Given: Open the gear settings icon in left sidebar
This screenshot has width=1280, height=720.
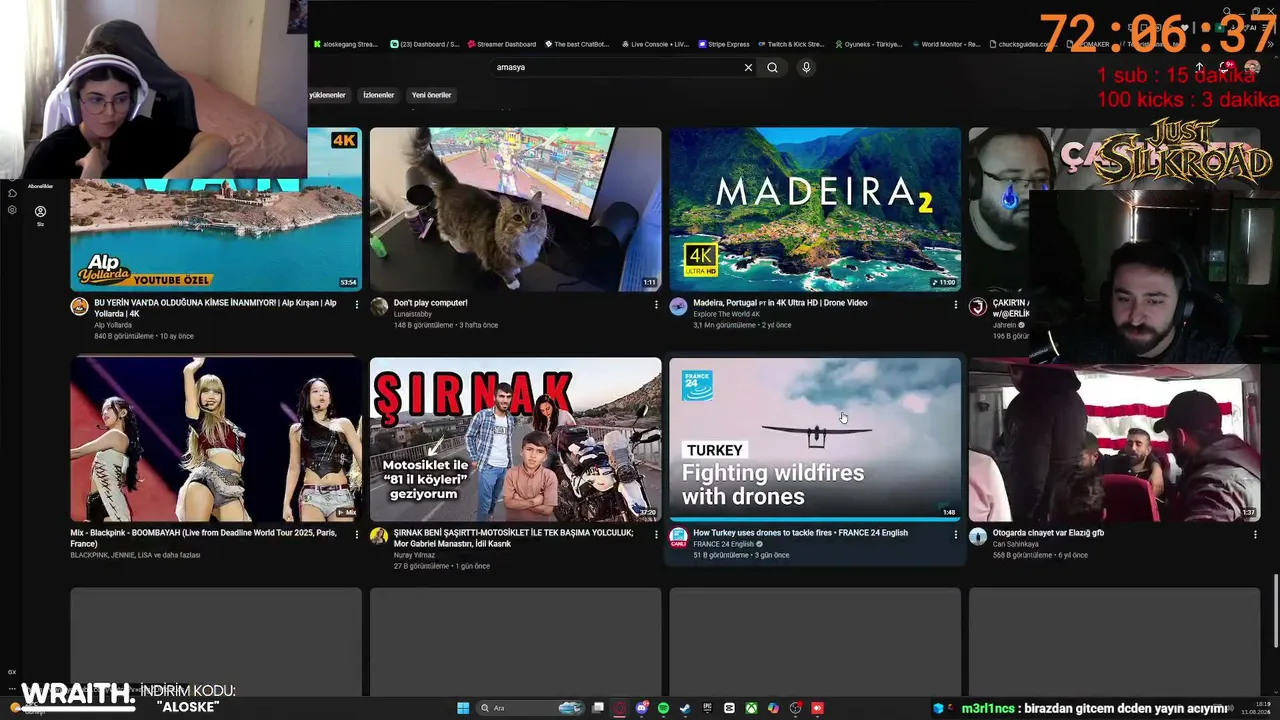Looking at the screenshot, I should pos(12,210).
